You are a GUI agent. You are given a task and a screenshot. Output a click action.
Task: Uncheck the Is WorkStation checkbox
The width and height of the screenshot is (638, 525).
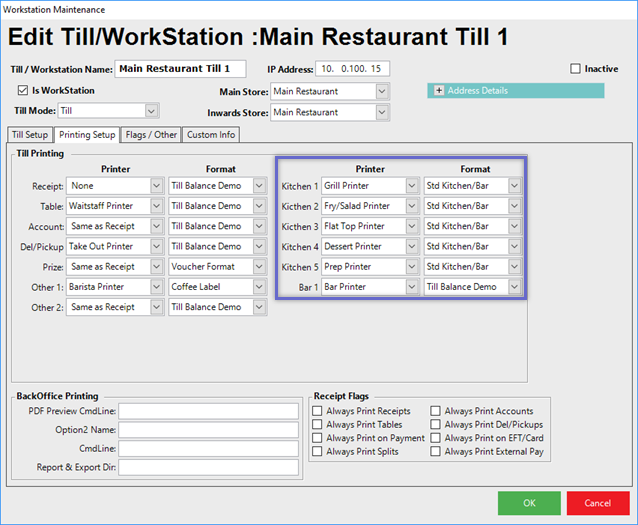coord(23,90)
